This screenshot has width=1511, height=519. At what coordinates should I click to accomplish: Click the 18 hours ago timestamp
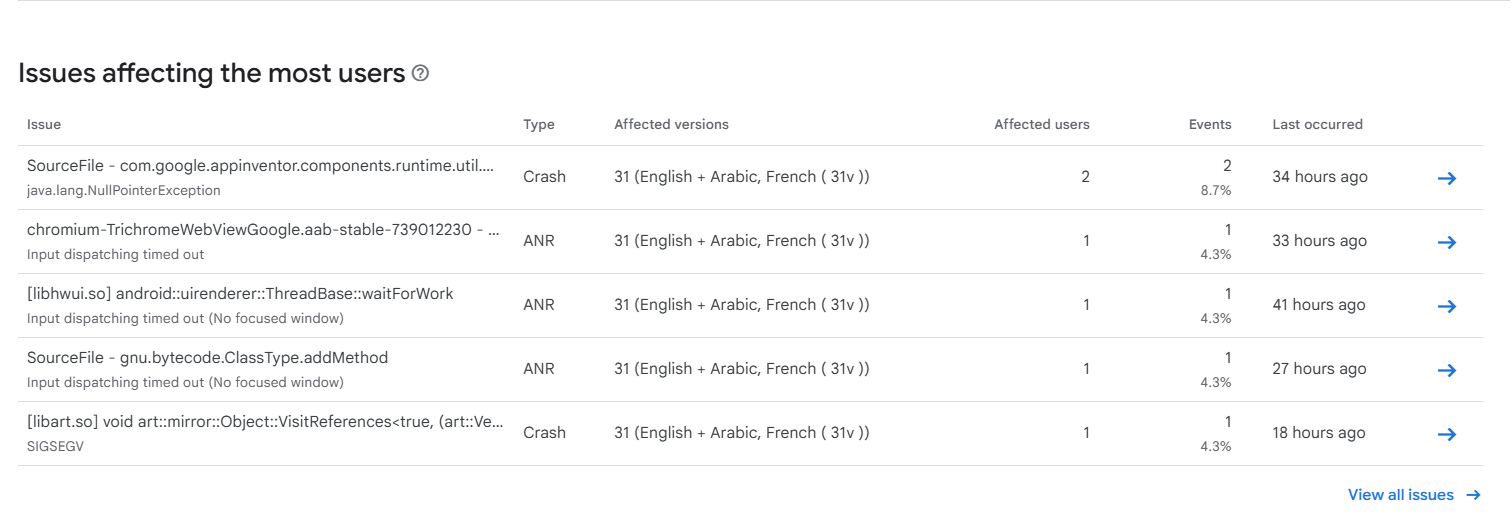[x=1318, y=433]
